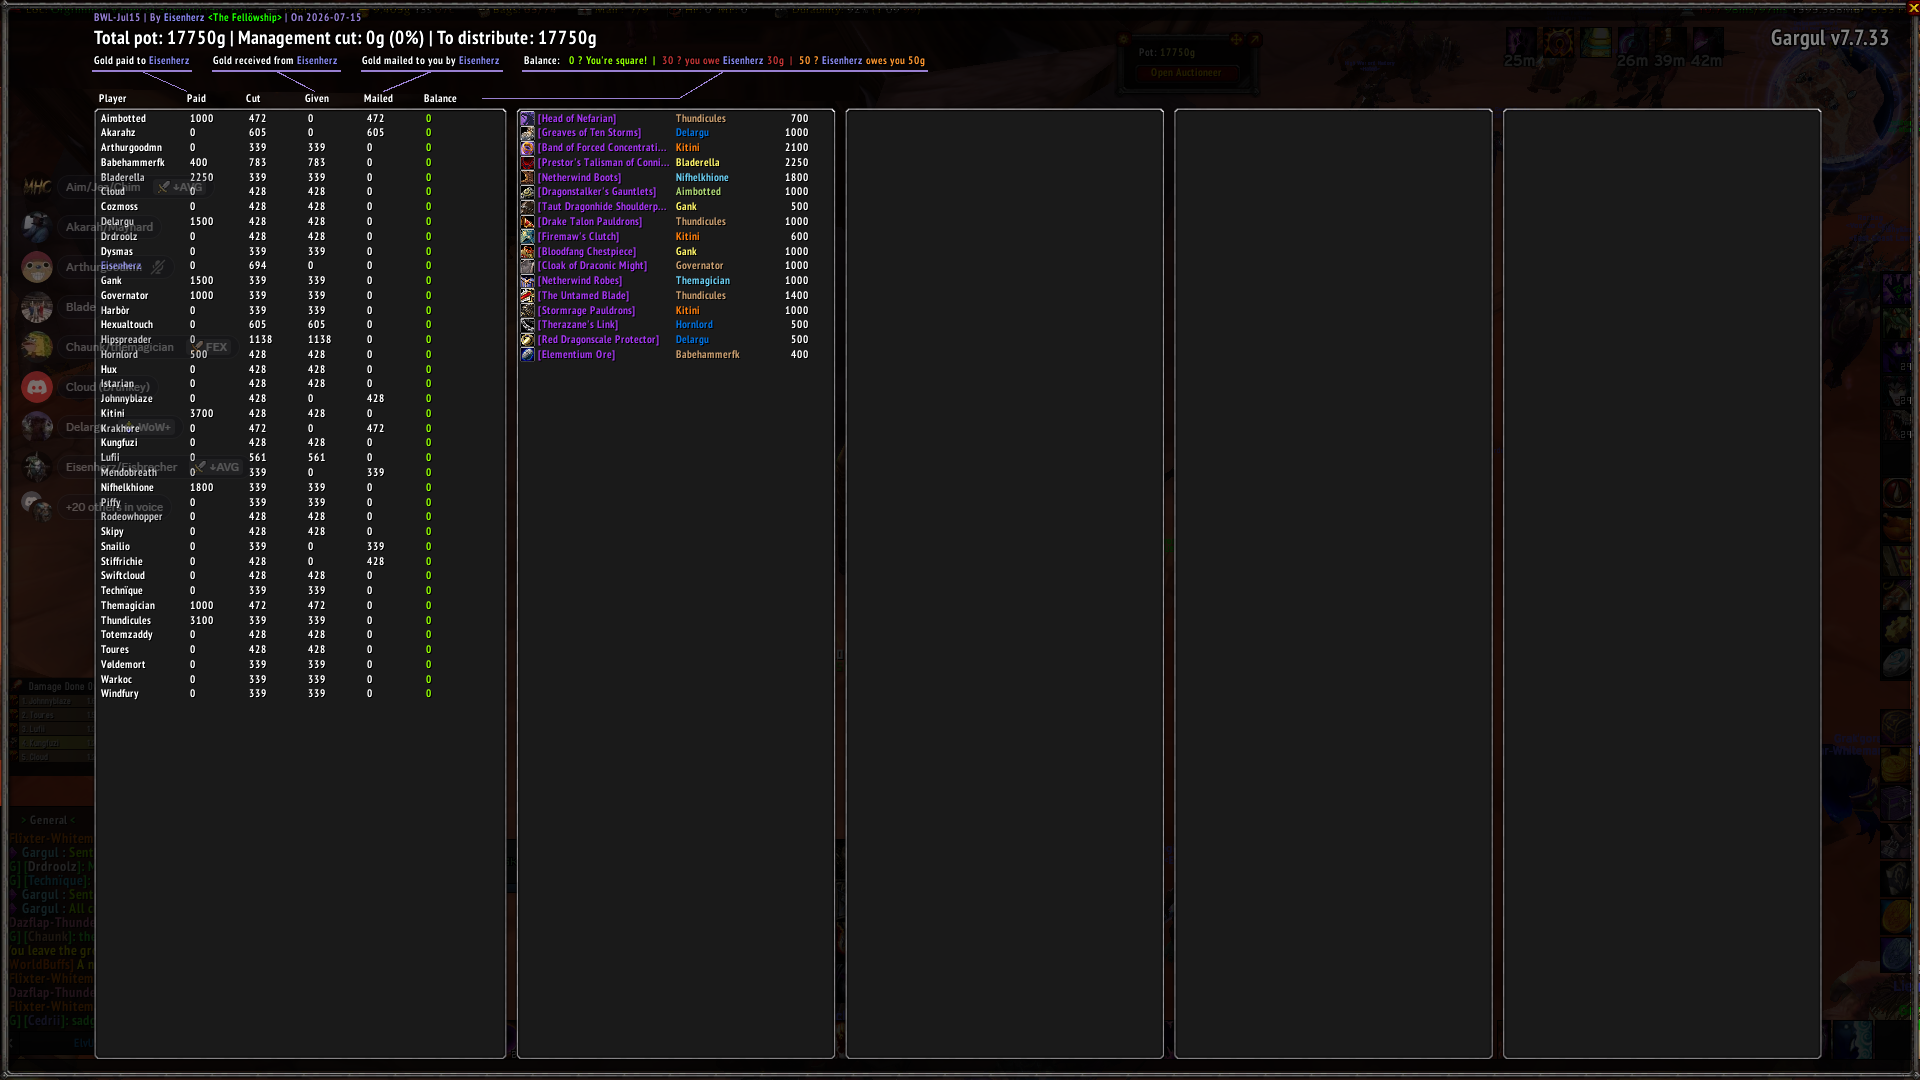This screenshot has width=1920, height=1080.
Task: Click the Greaves of Ten Storms item icon
Action: 527,133
